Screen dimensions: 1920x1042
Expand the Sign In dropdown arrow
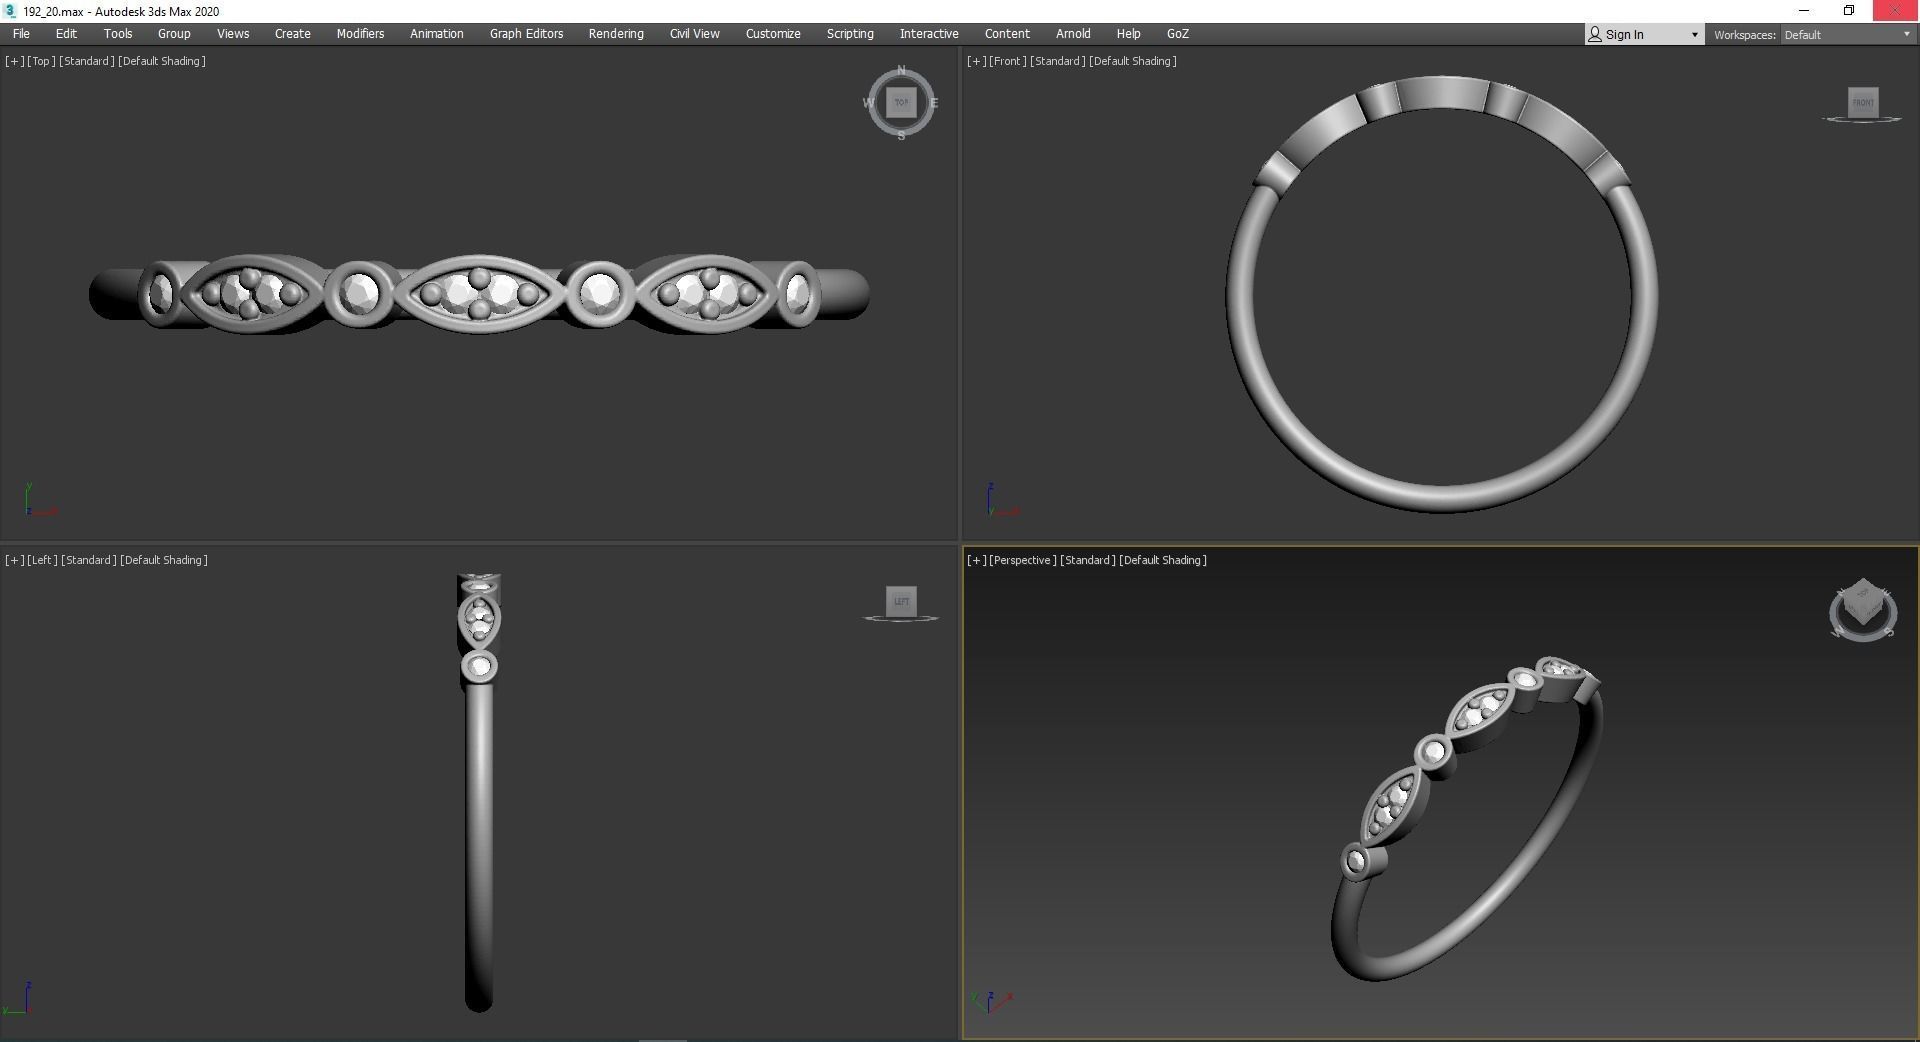click(1694, 35)
